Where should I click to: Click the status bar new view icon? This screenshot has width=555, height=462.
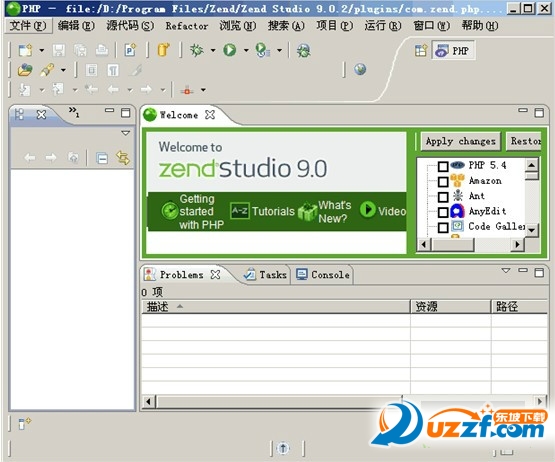(24, 423)
